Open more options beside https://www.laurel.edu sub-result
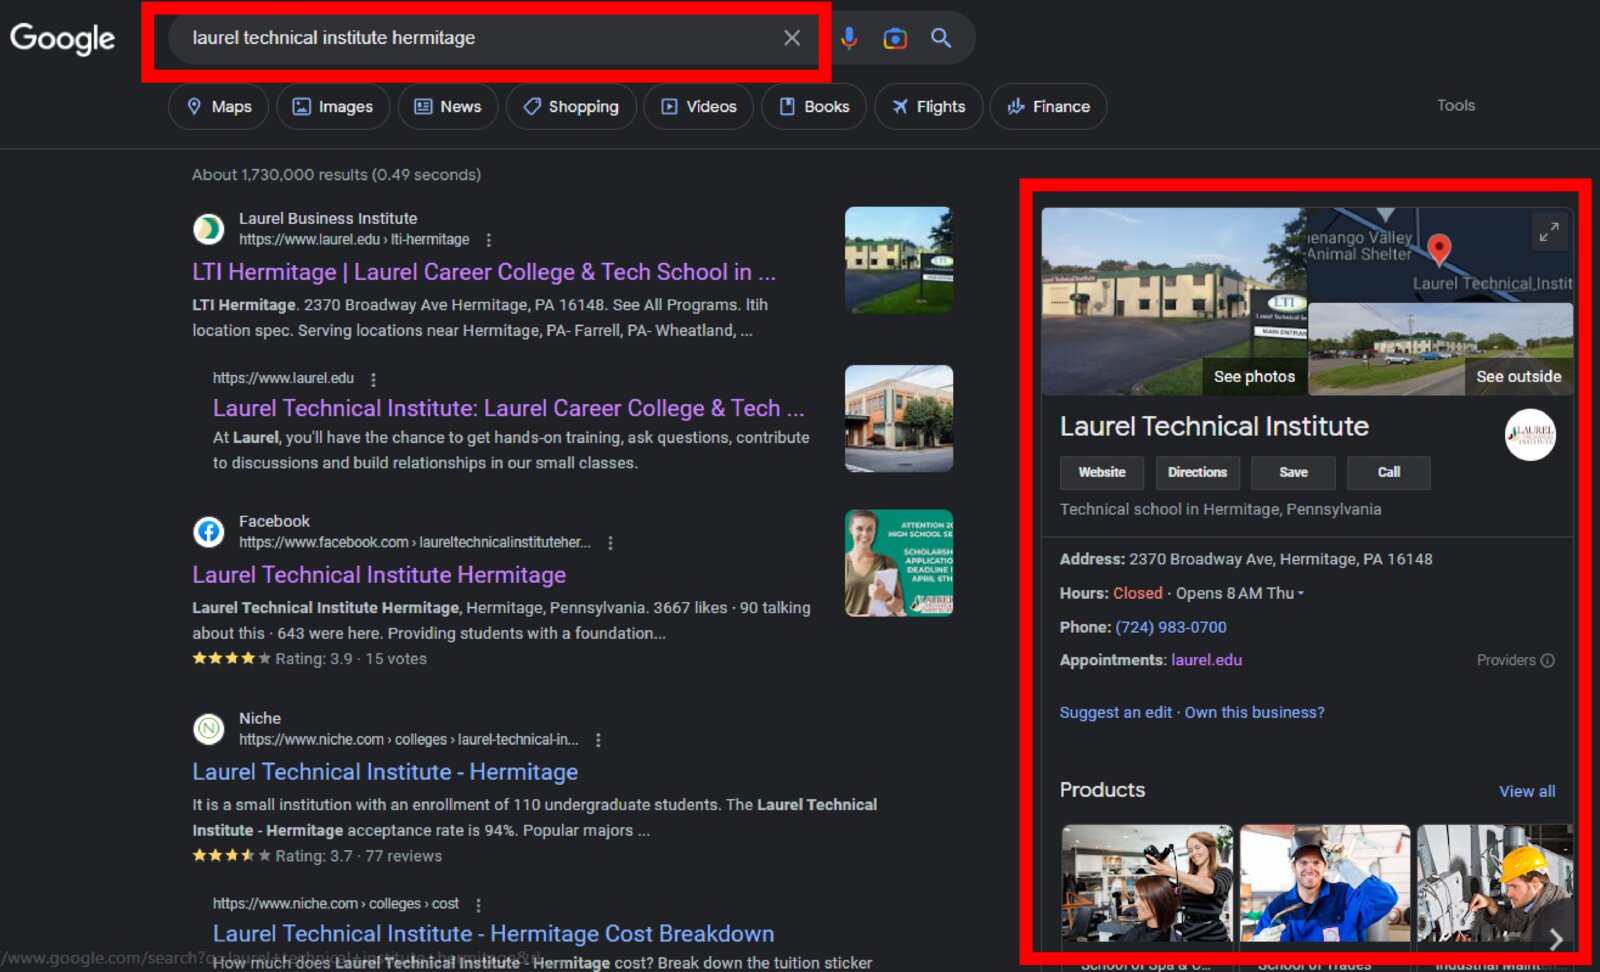The image size is (1600, 972). click(x=374, y=379)
